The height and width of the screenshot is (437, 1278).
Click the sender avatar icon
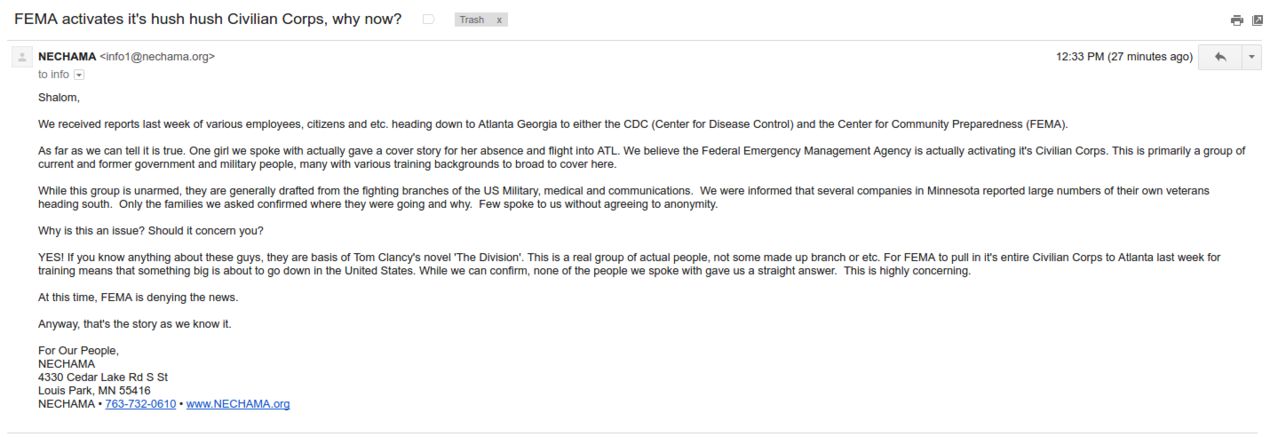tap(22, 57)
